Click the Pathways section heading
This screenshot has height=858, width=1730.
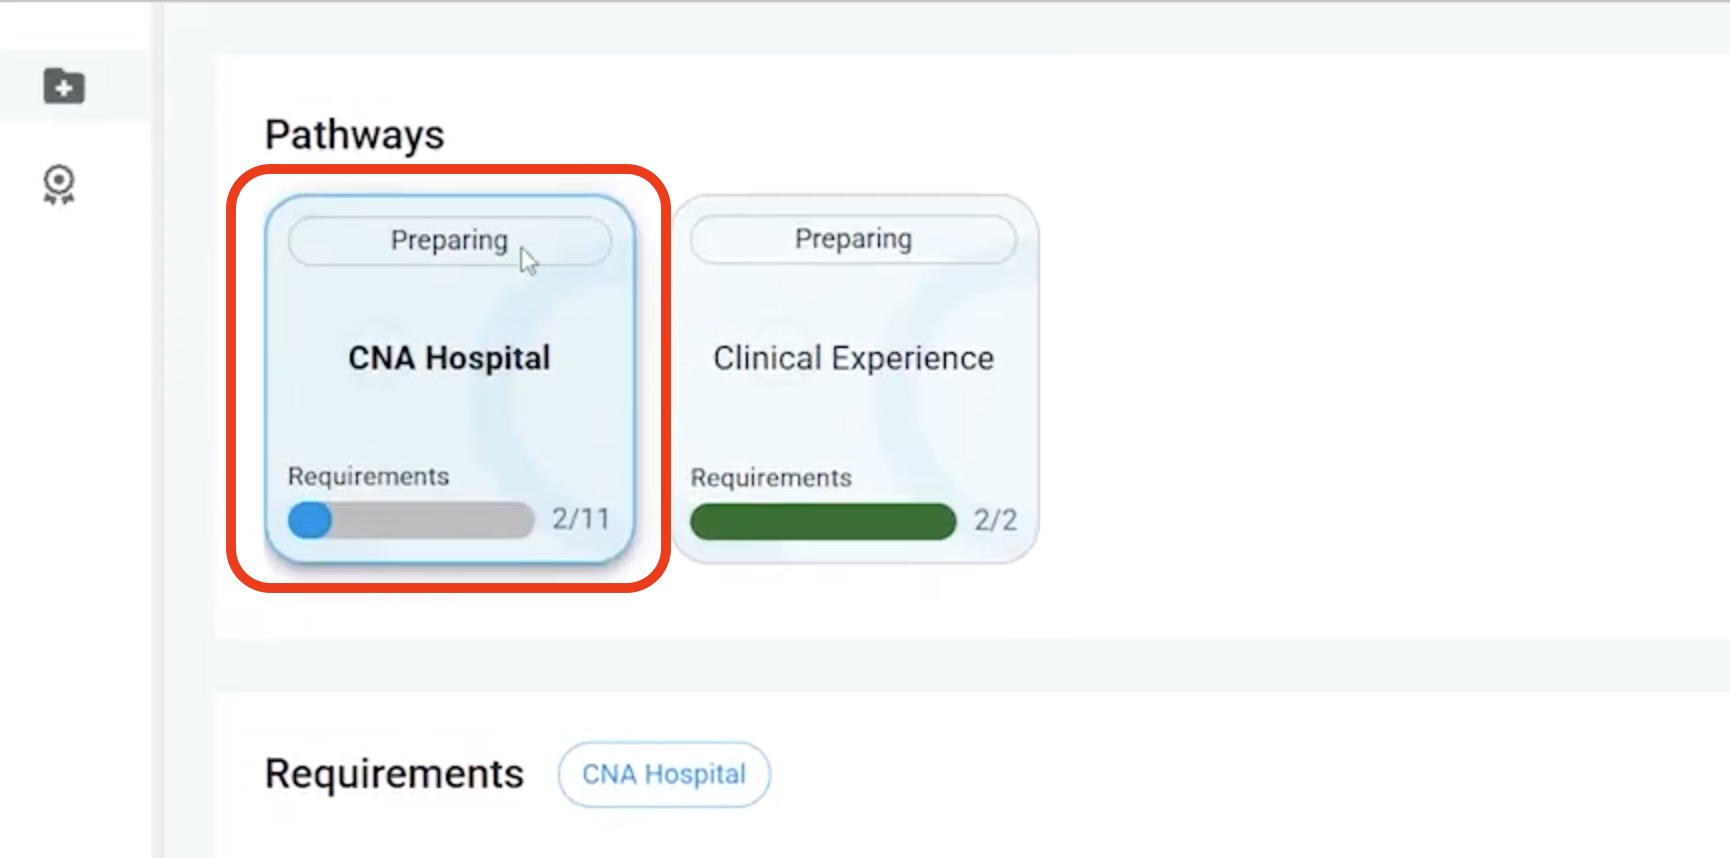[354, 135]
